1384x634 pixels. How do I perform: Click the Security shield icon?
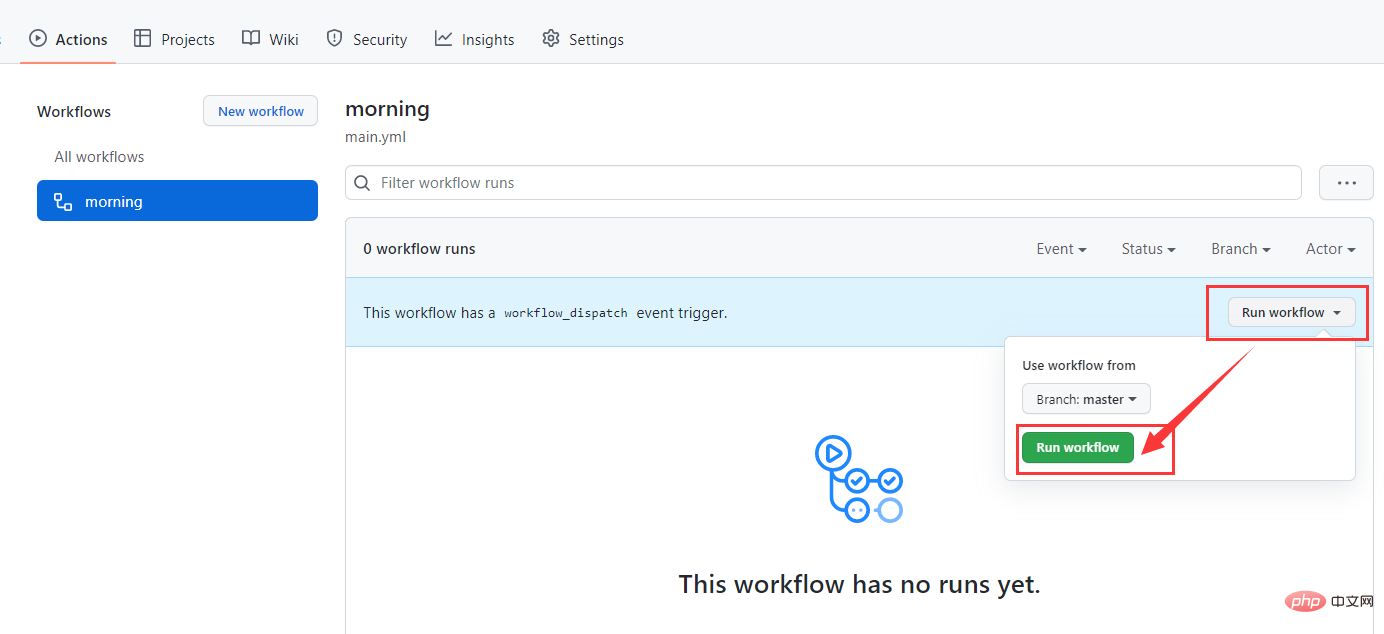(334, 38)
